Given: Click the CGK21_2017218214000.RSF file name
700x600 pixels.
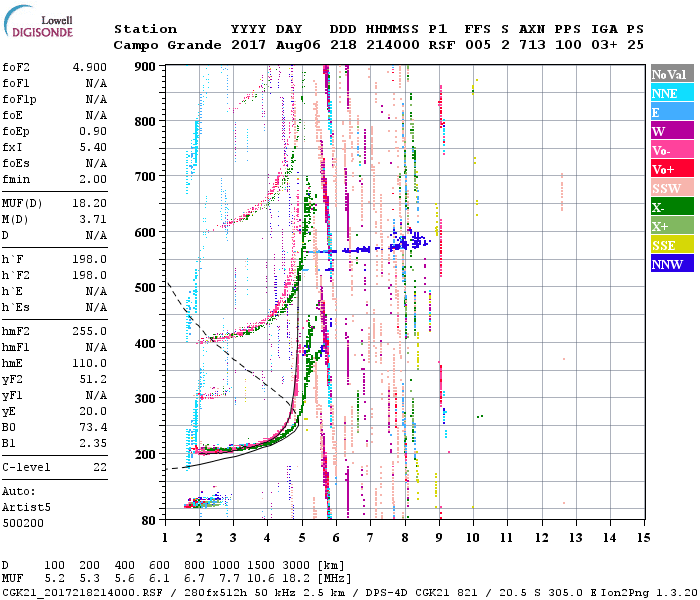Looking at the screenshot, I should click(x=82, y=593).
